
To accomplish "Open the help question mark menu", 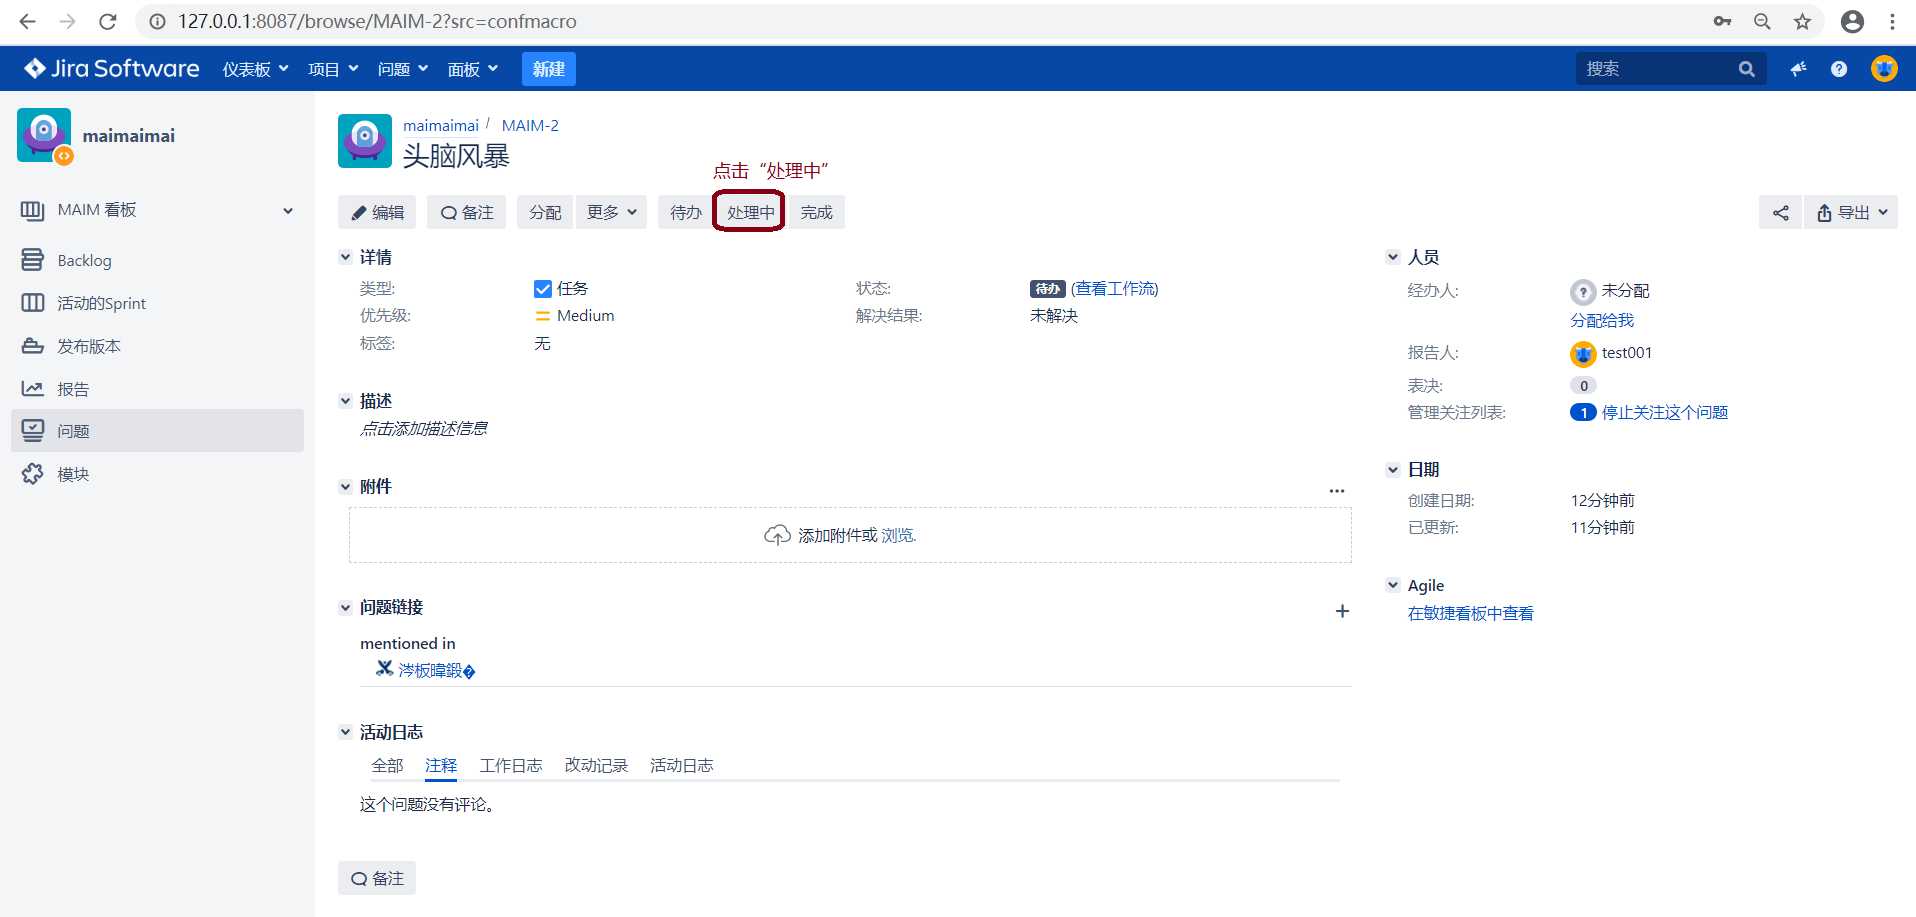I will (x=1839, y=69).
